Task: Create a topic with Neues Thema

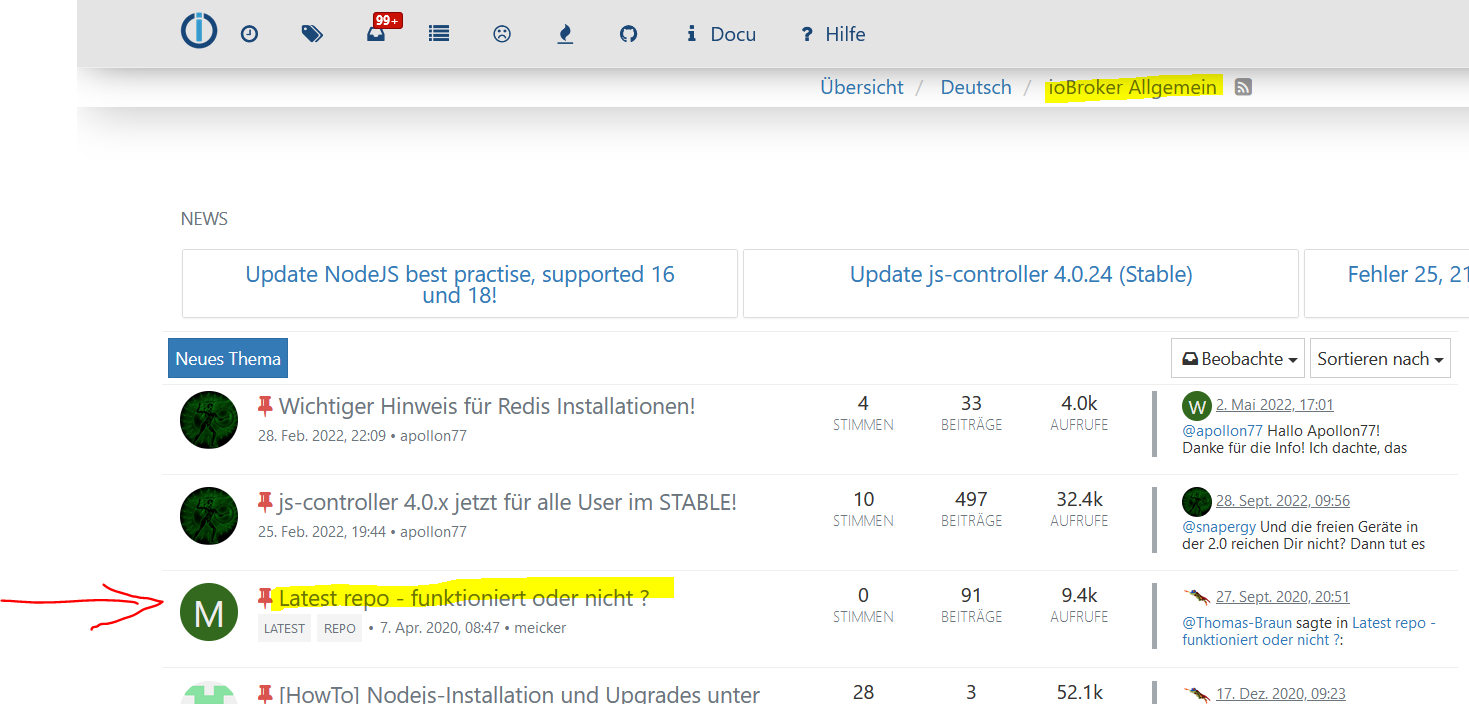Action: (228, 358)
